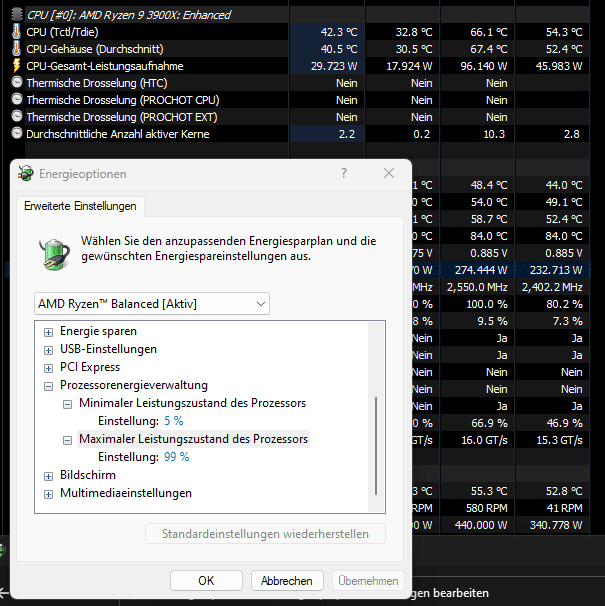Select the Erweiterte Einstellungen tab

(80, 206)
